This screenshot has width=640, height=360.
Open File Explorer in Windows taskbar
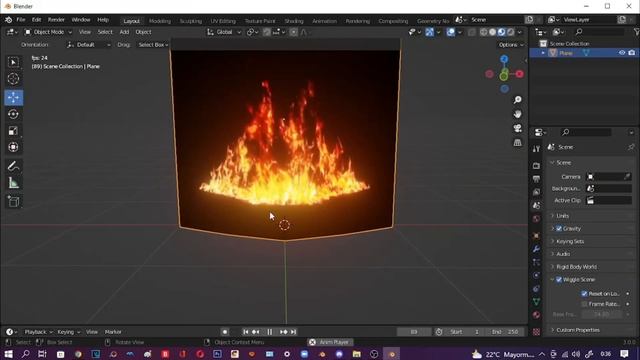pyautogui.click(x=357, y=354)
